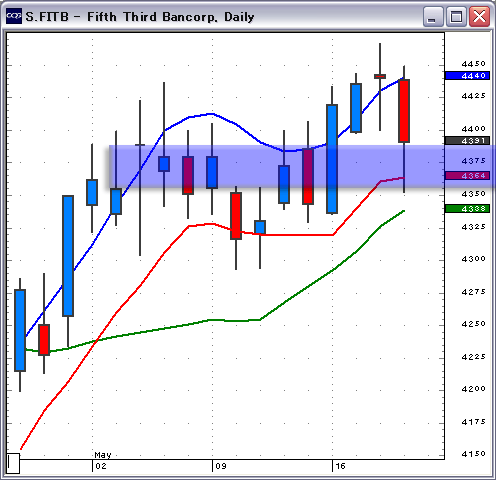Click the 4300 price scale value
This screenshot has height=480, width=496.
tap(473, 259)
